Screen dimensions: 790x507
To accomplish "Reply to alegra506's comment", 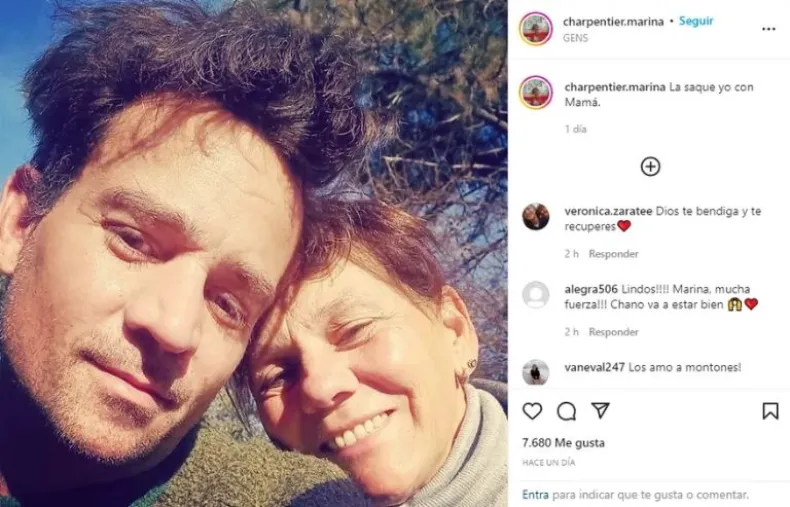I will (x=613, y=332).
